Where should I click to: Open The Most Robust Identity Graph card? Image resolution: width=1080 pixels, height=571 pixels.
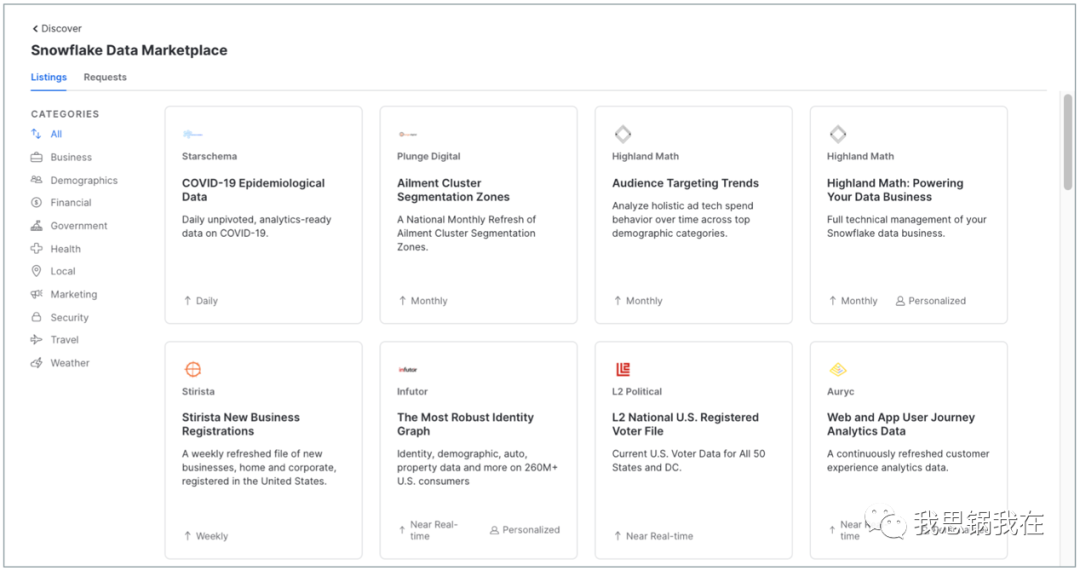coord(465,424)
